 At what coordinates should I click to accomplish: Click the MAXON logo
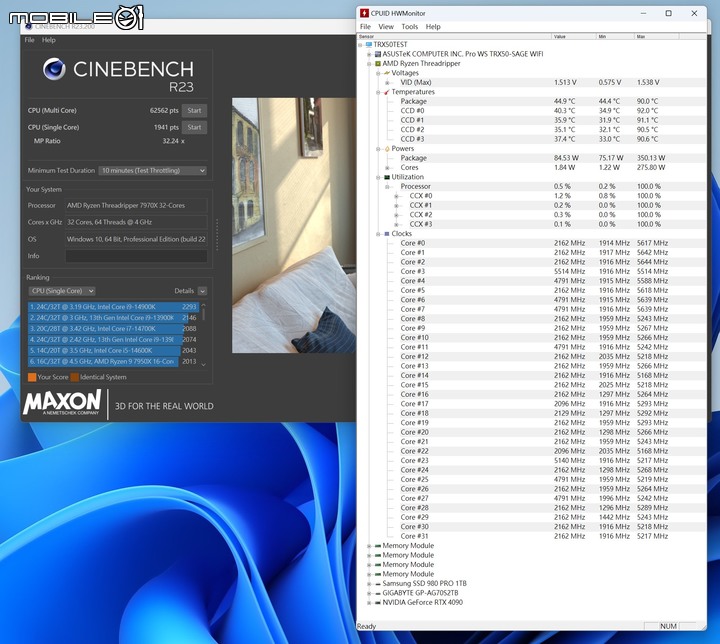pos(62,402)
